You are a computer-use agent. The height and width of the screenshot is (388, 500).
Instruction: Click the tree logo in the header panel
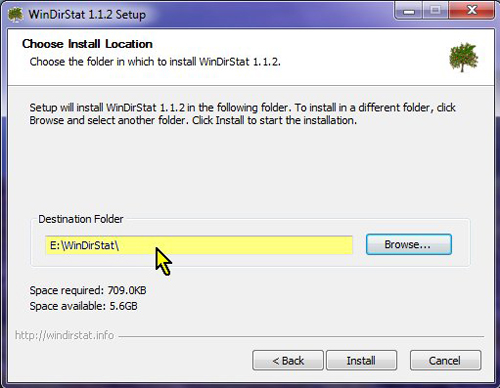pyautogui.click(x=463, y=57)
